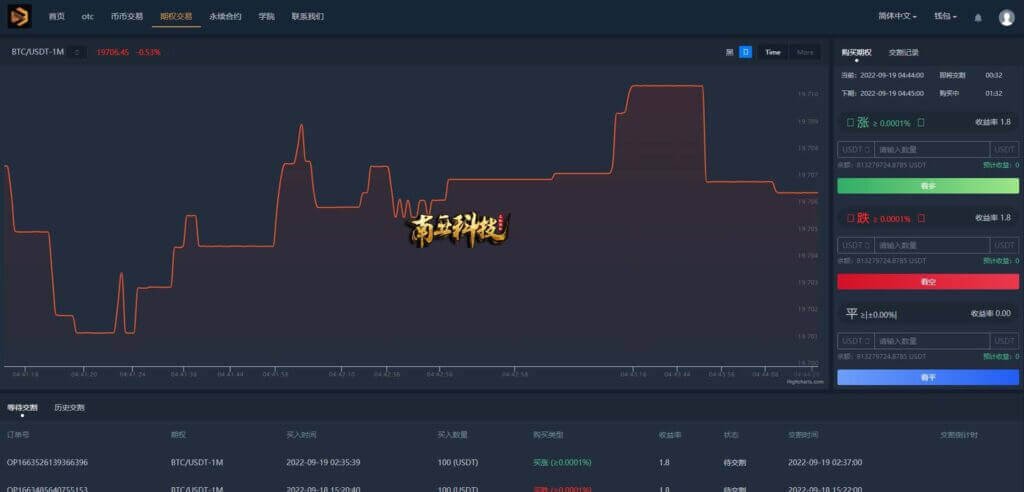Click the blue chart theme icon
The image size is (1024, 492).
click(x=745, y=52)
